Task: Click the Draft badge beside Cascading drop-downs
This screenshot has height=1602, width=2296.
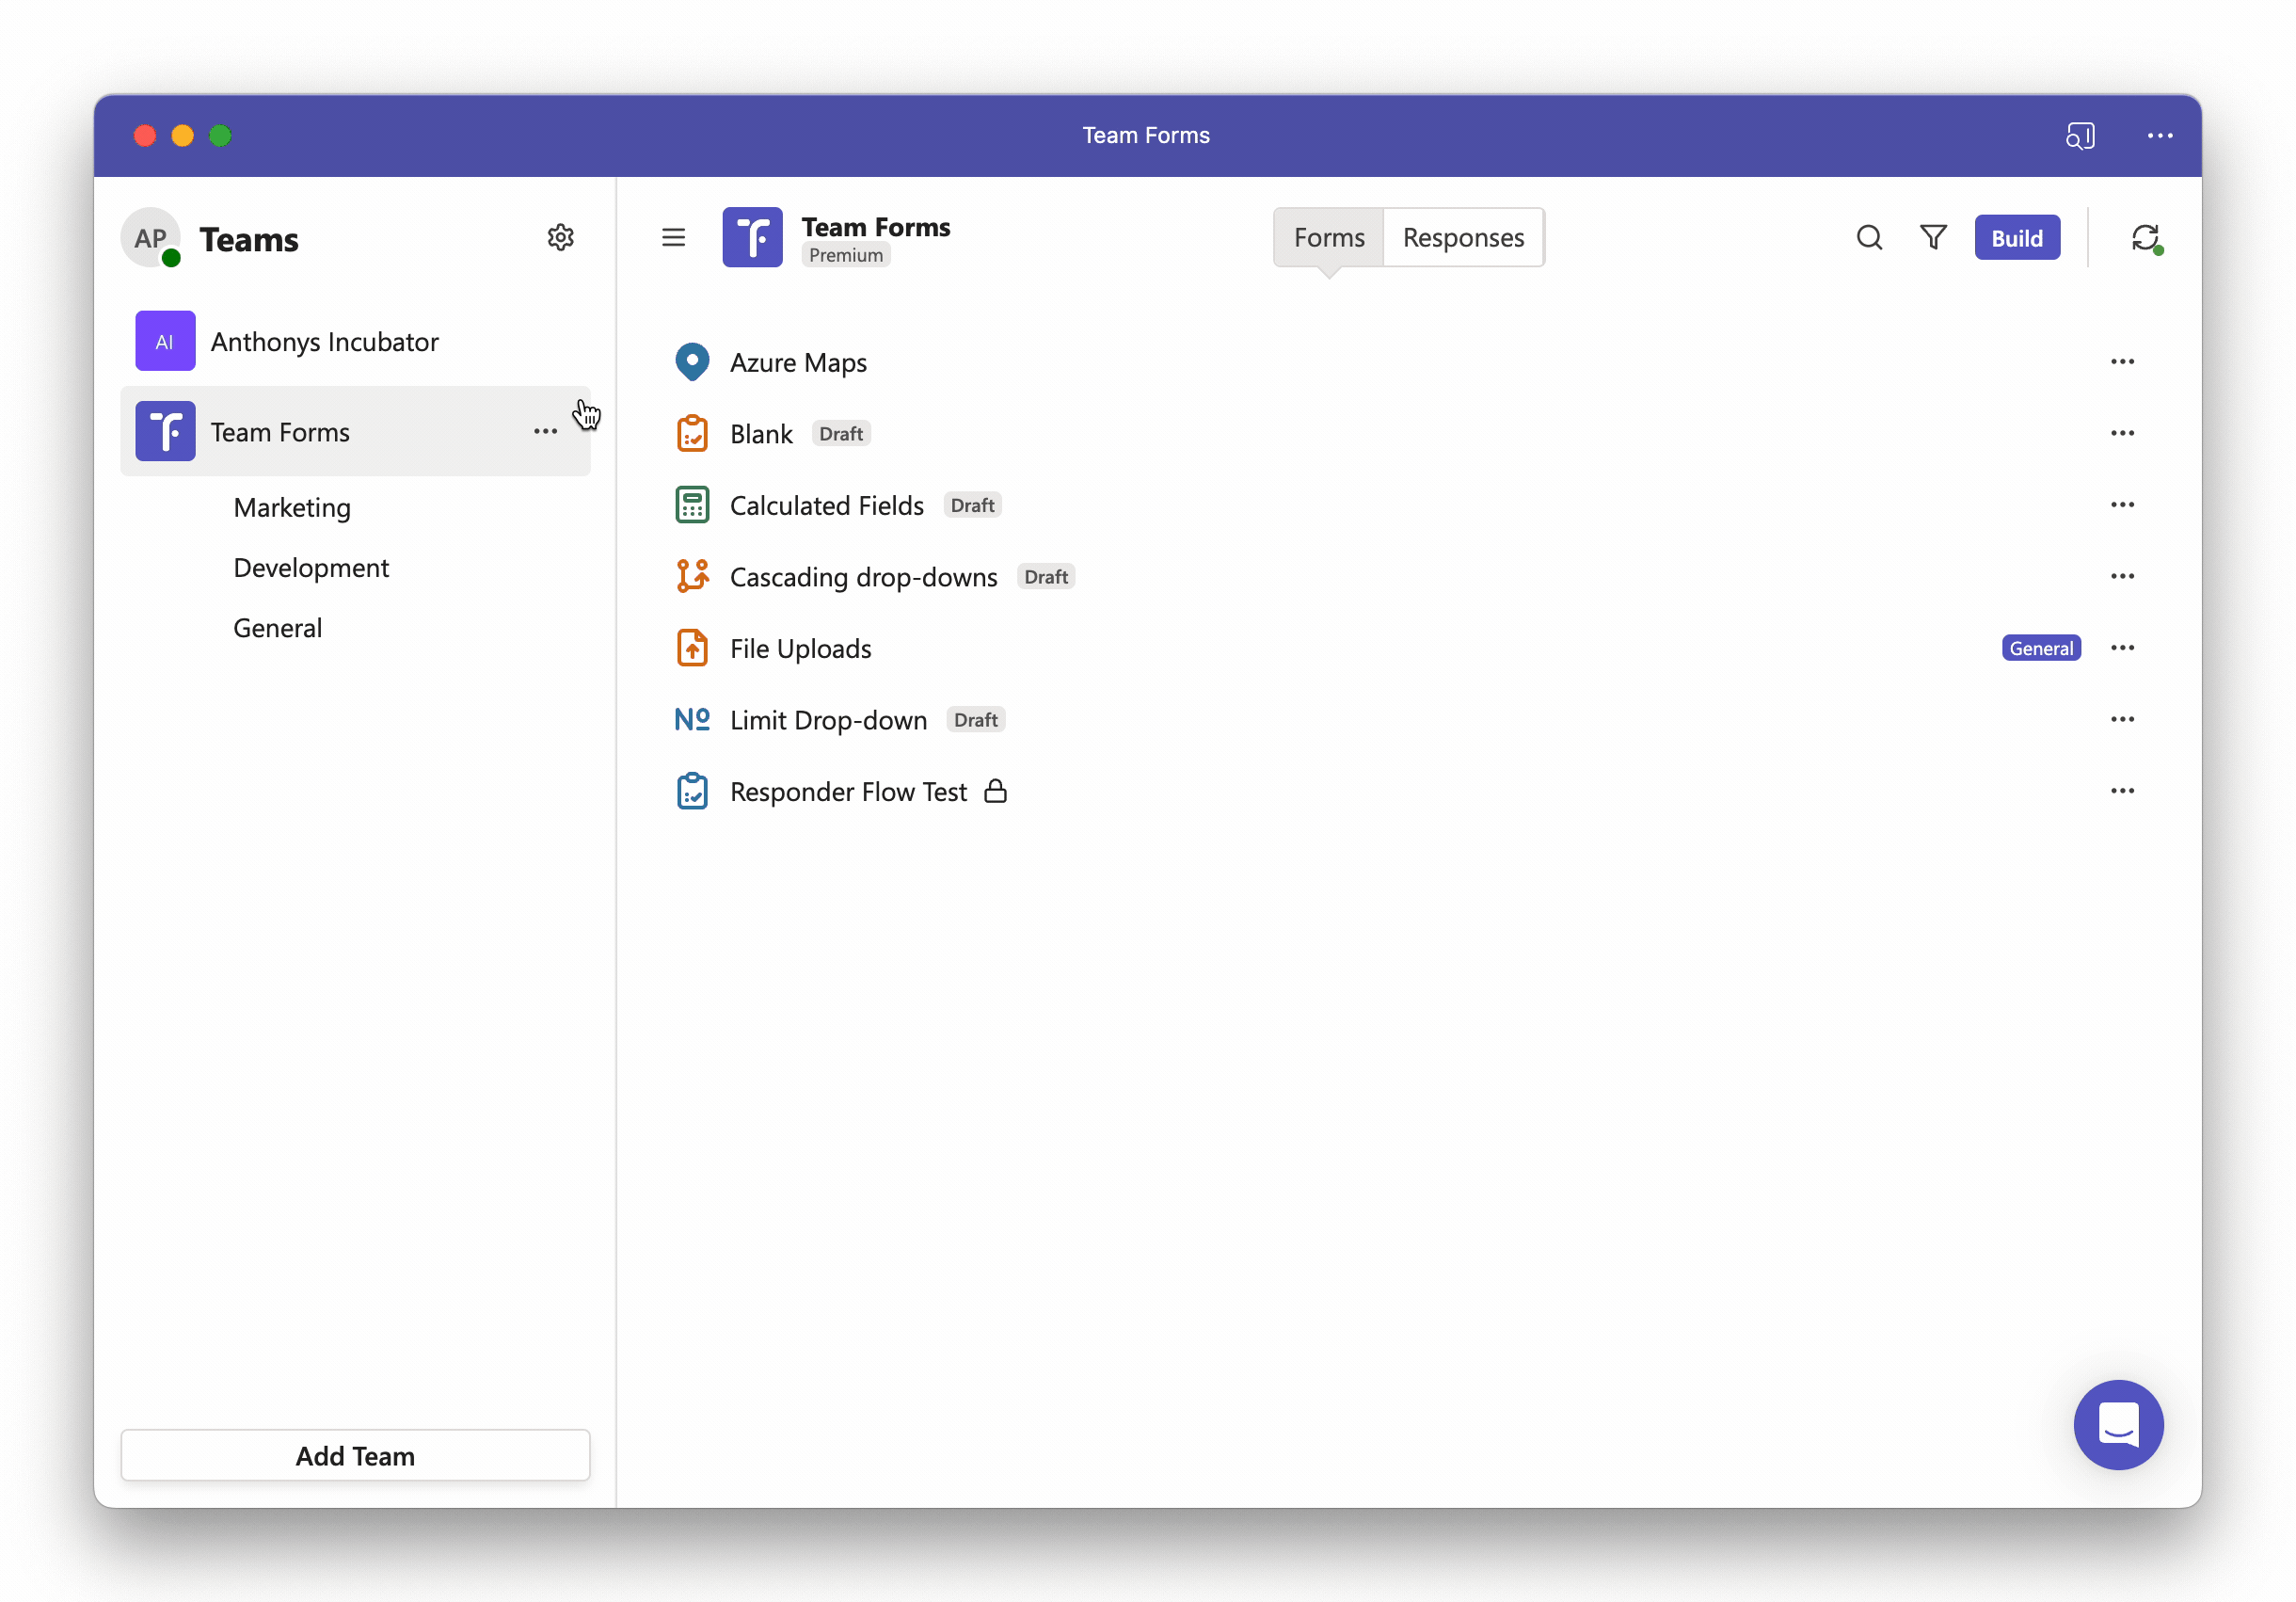Action: [x=1045, y=576]
